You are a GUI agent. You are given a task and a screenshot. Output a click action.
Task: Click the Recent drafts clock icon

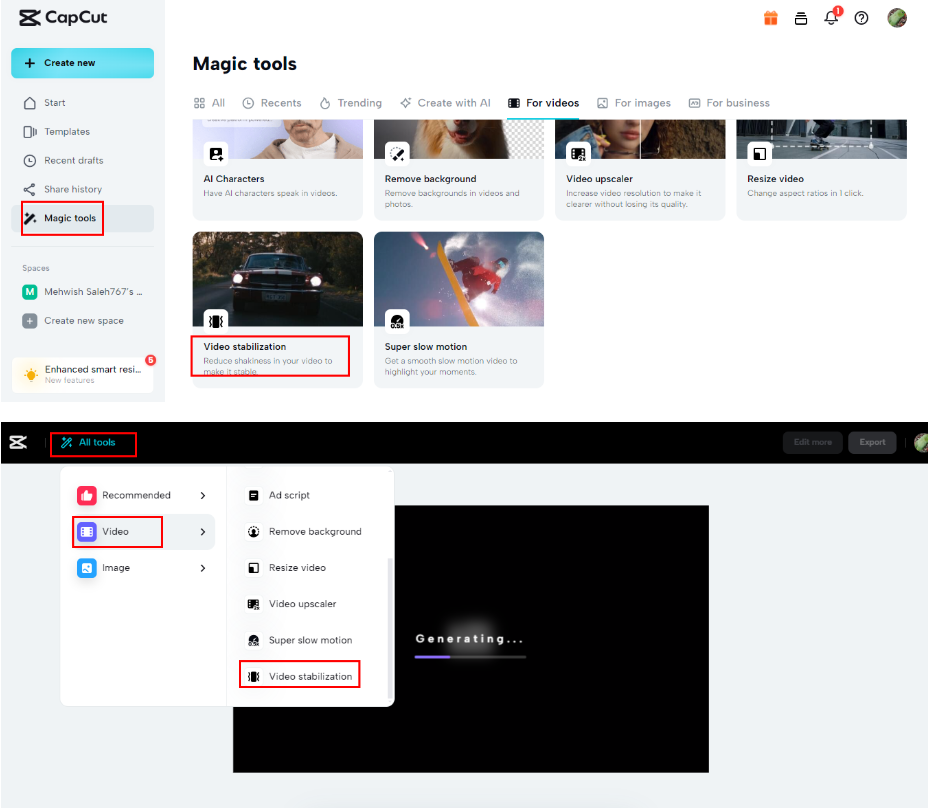(30, 160)
